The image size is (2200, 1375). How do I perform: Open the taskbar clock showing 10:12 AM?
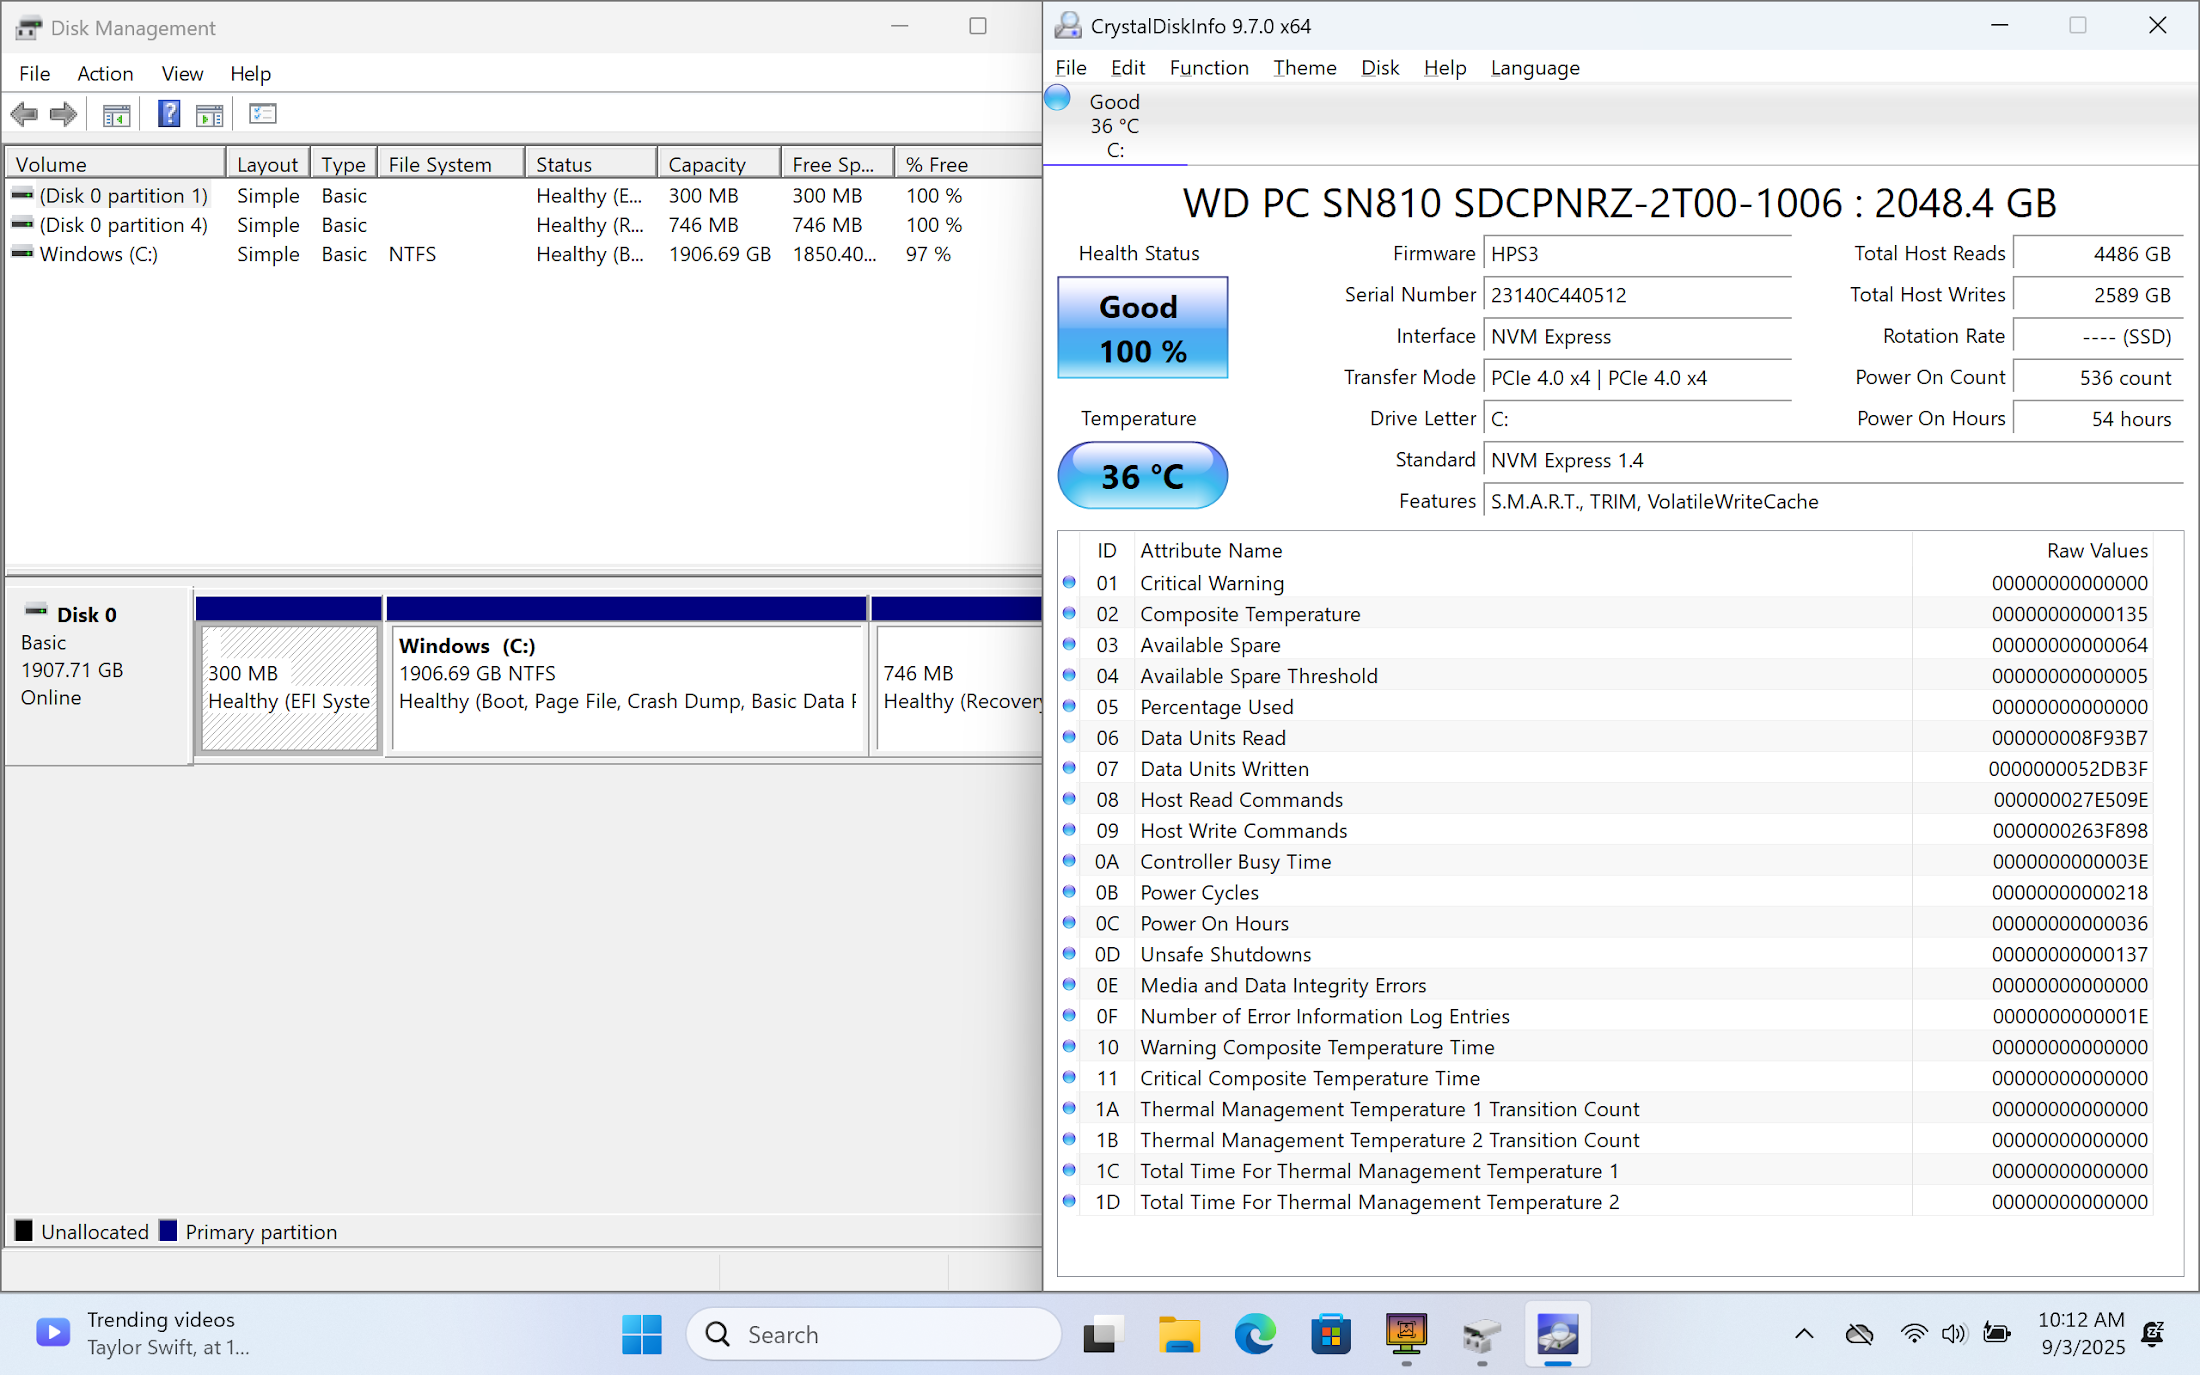point(2081,1333)
